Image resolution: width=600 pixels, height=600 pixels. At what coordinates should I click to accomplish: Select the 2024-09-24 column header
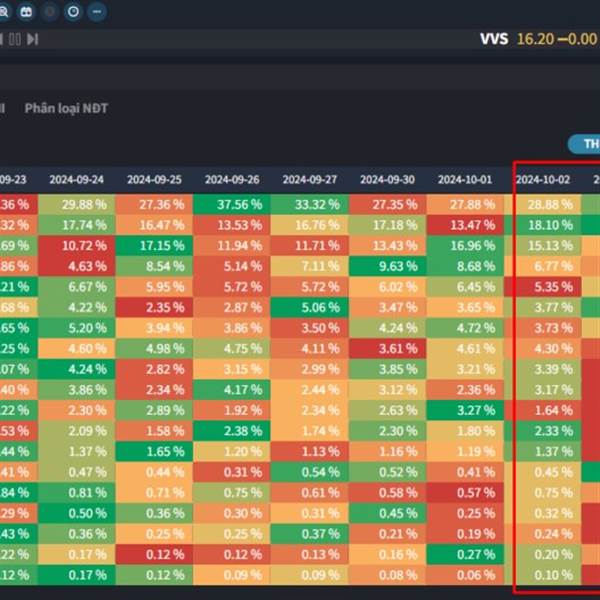pos(77,179)
